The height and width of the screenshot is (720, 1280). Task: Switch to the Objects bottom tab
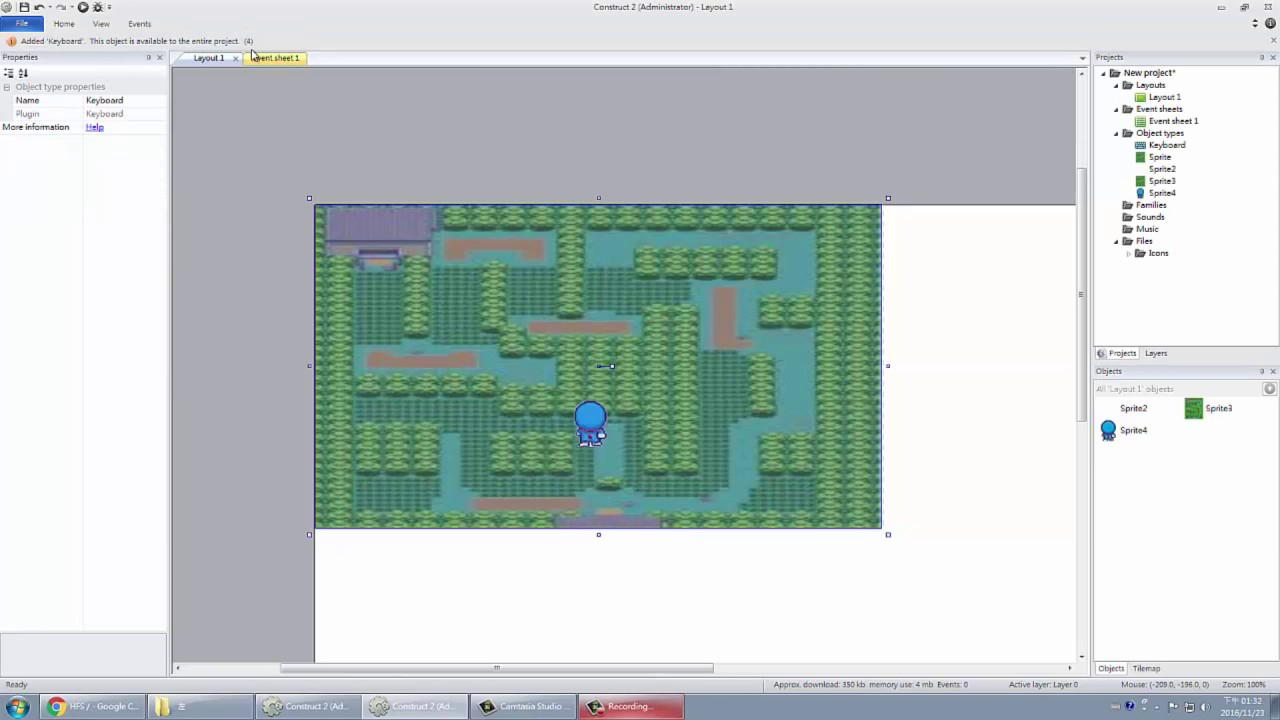[1111, 668]
